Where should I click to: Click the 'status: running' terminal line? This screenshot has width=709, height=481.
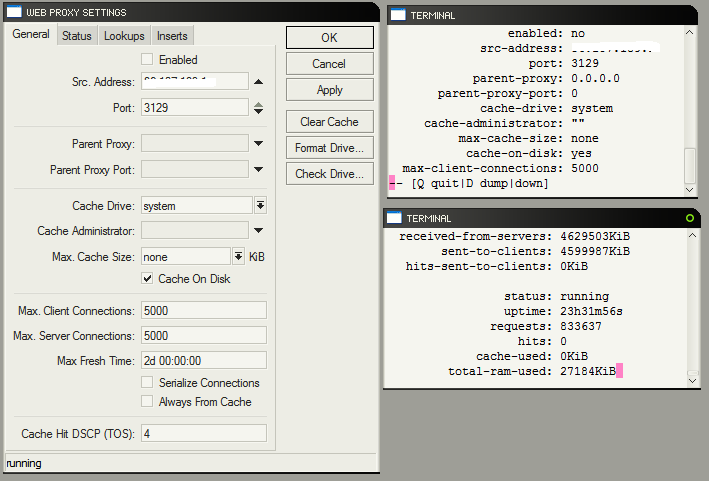tap(557, 297)
